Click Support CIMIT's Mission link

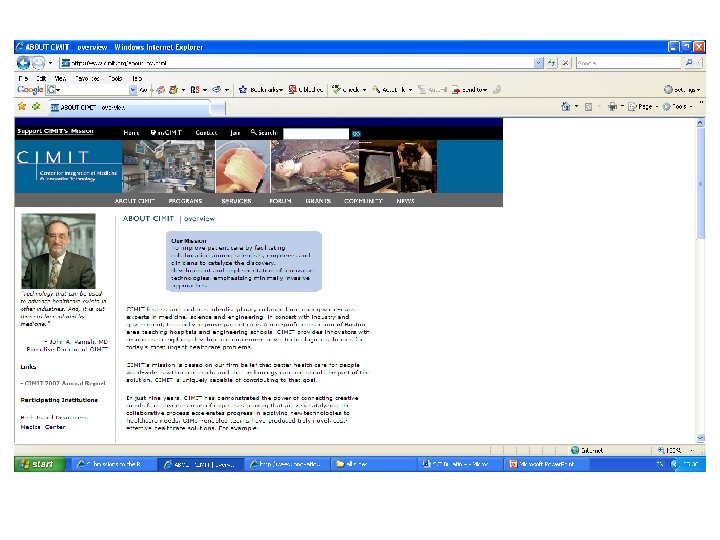coord(55,131)
